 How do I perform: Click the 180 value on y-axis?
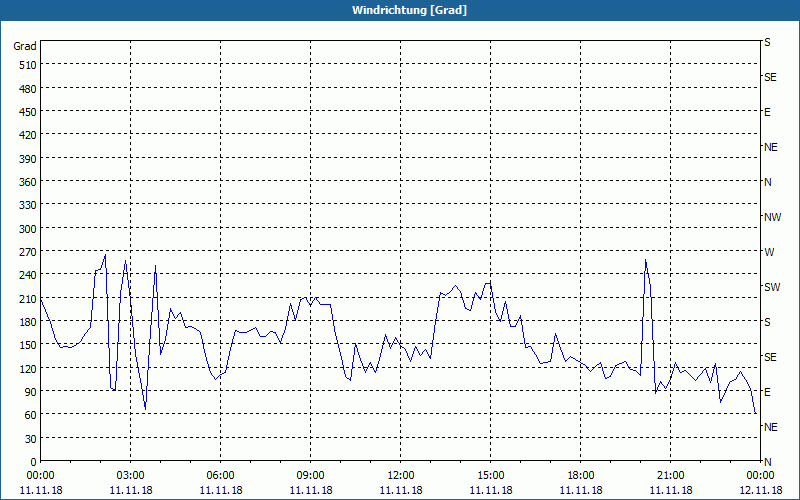tap(27, 322)
